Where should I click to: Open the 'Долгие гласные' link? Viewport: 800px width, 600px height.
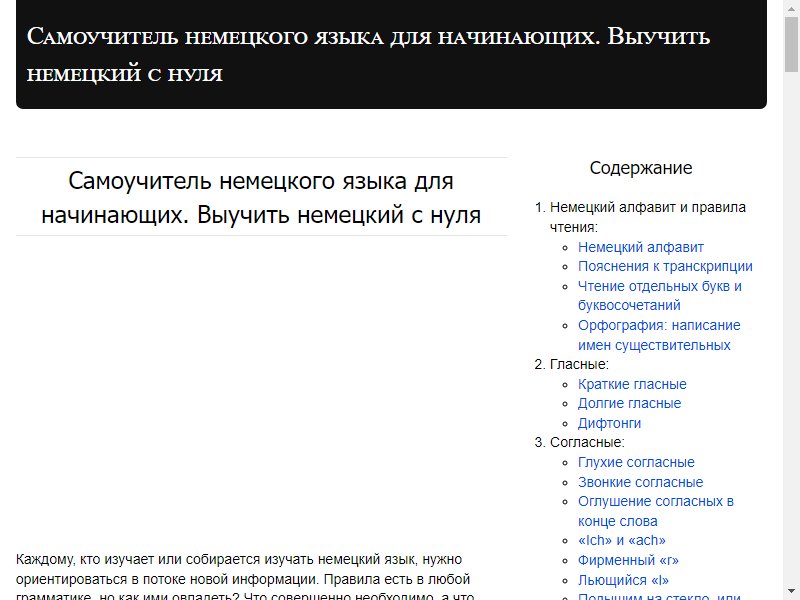click(630, 404)
